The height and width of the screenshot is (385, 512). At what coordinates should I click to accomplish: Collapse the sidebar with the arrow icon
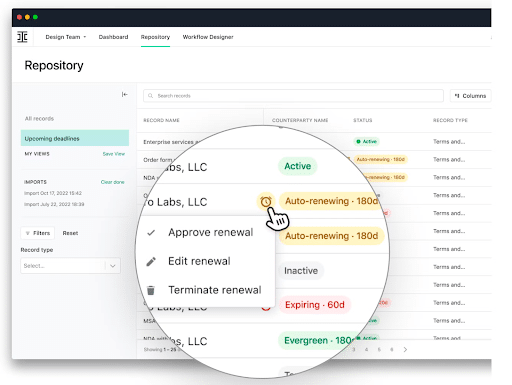[x=124, y=95]
